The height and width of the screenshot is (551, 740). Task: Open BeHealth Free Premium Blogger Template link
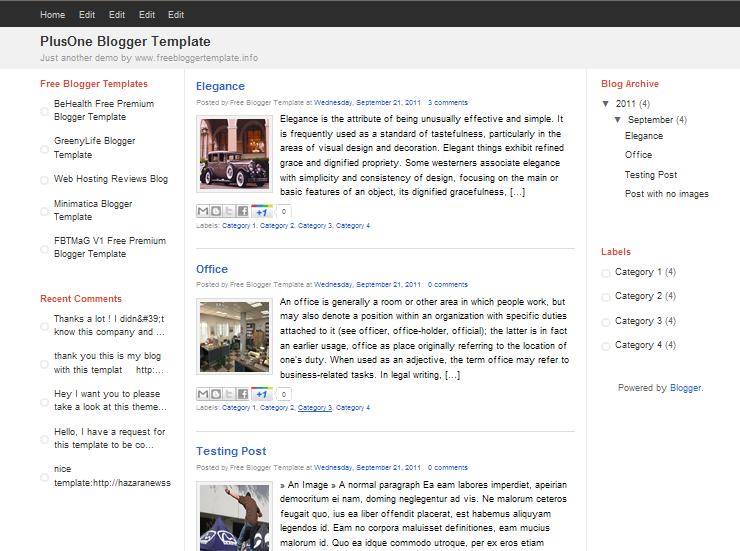[x=104, y=110]
